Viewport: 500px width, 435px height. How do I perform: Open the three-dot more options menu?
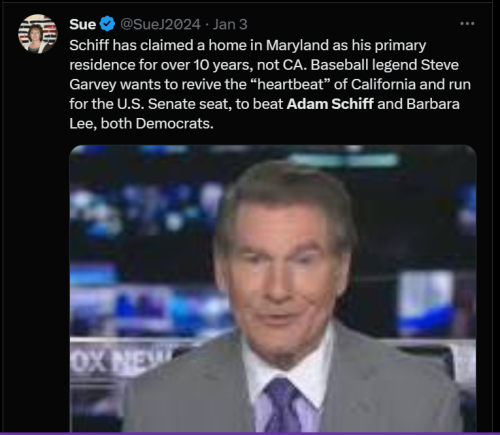(x=467, y=24)
